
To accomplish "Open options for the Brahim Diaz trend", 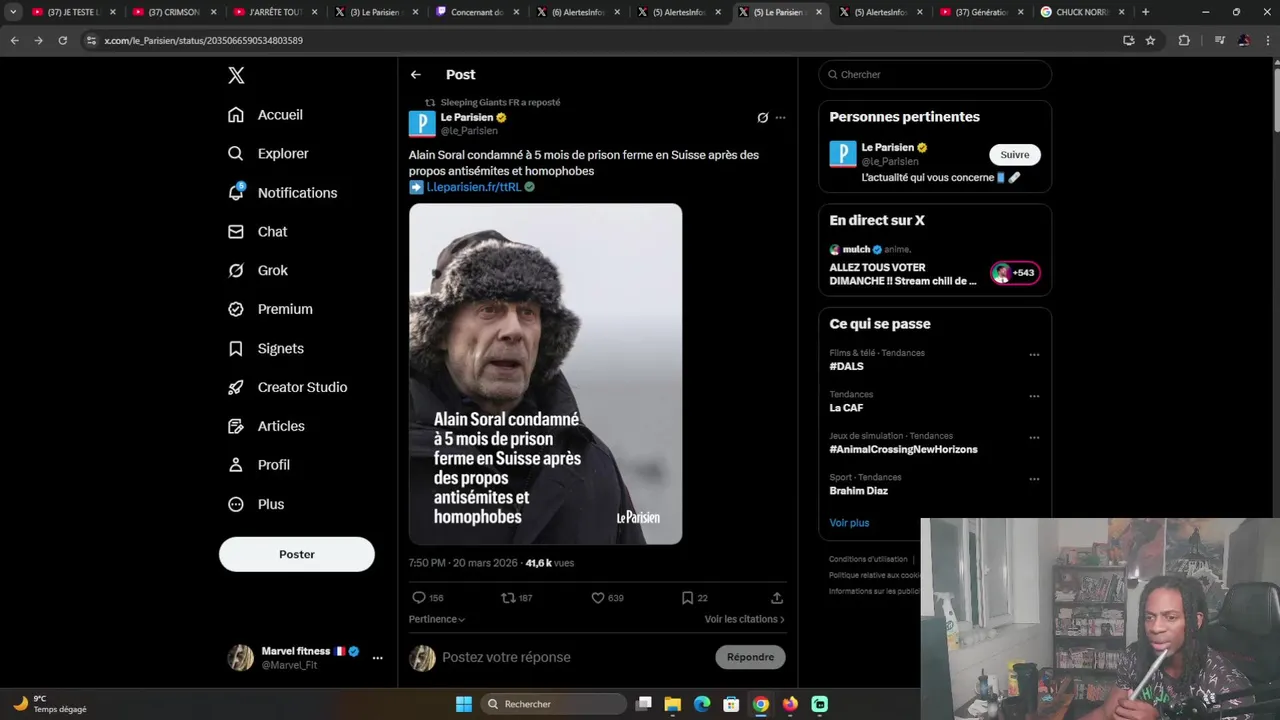I will pyautogui.click(x=1034, y=479).
